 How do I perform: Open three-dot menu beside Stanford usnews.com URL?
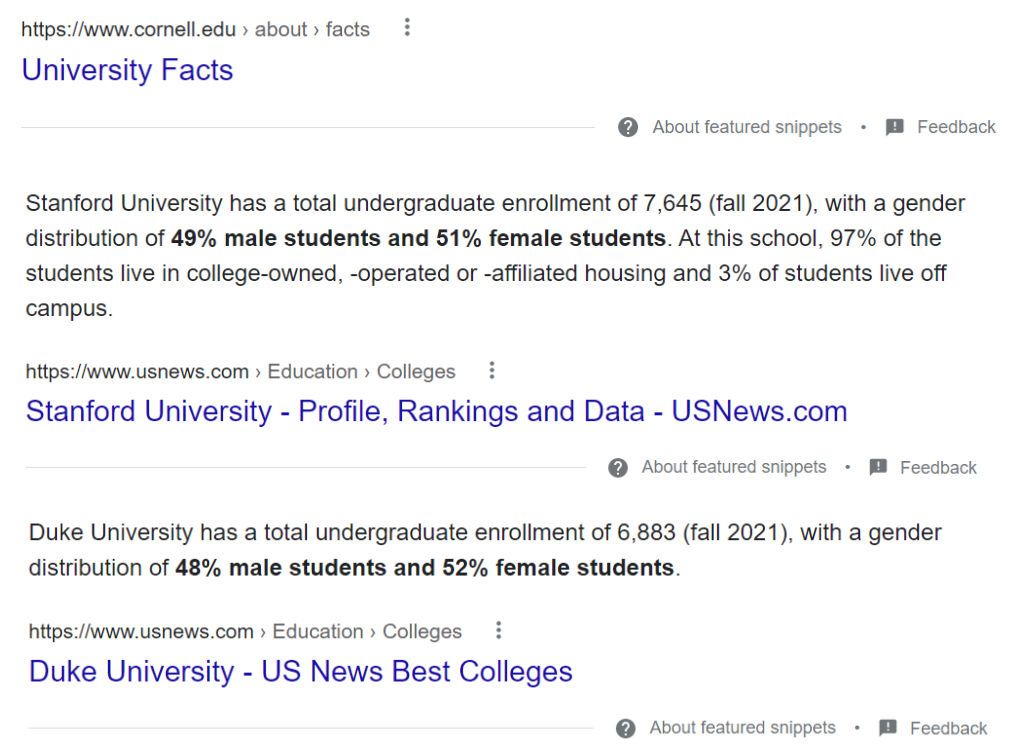pyautogui.click(x=491, y=371)
